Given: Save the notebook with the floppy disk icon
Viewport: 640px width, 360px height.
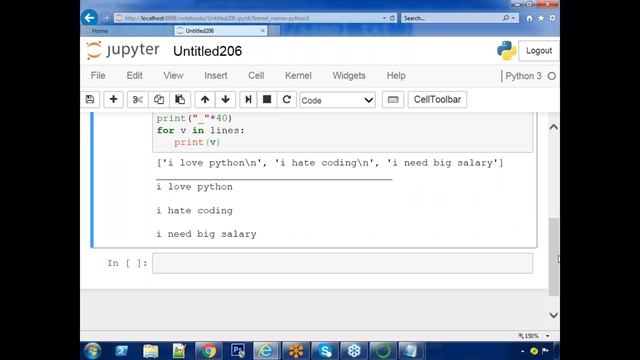Looking at the screenshot, I should (90, 100).
